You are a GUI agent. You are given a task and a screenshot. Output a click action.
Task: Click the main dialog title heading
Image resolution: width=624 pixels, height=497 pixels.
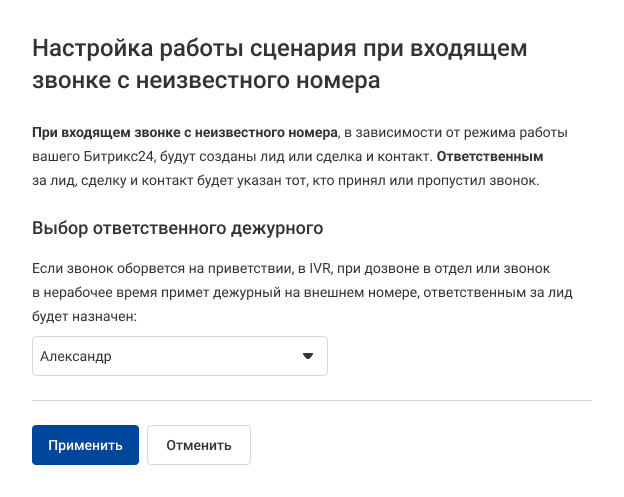click(280, 49)
